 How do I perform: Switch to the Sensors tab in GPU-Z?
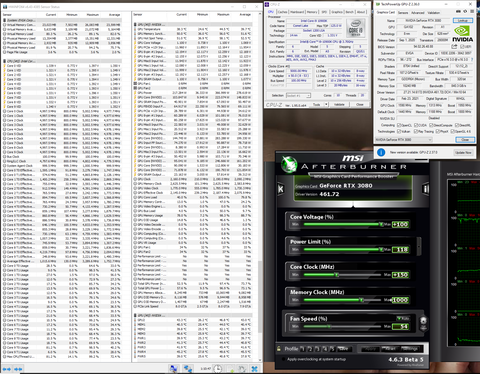point(403,13)
